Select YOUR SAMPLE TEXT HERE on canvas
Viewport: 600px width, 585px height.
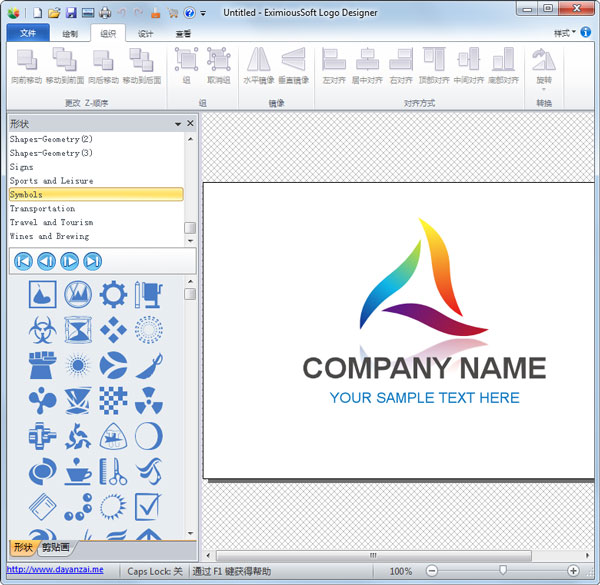pyautogui.click(x=424, y=398)
